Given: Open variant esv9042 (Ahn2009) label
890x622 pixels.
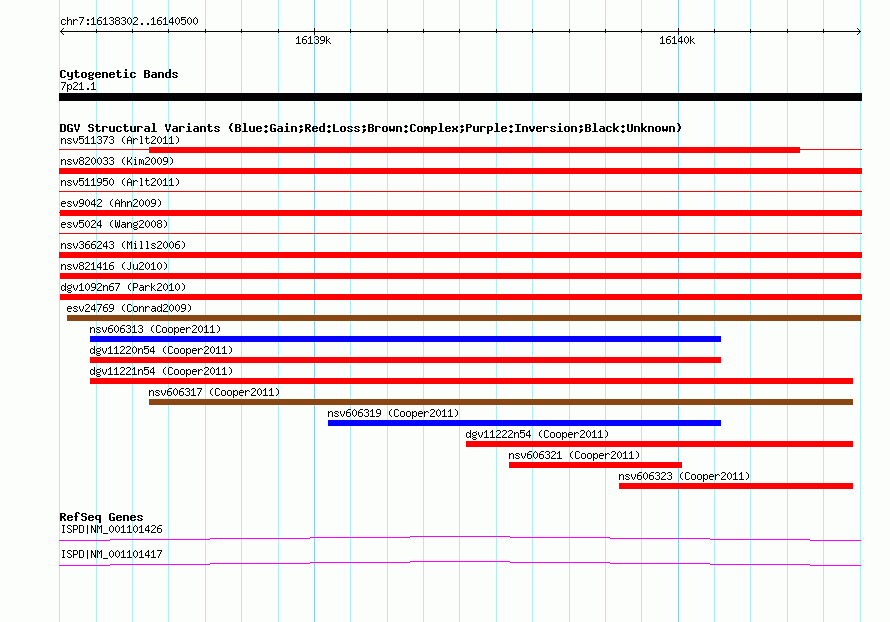Looking at the screenshot, I should 111,203.
